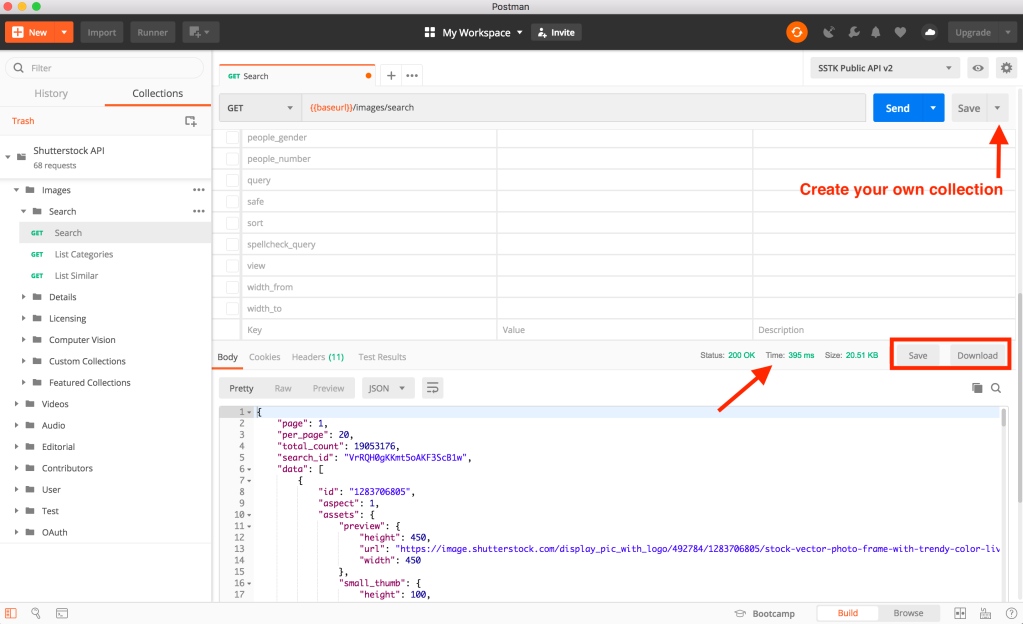Image resolution: width=1023 pixels, height=624 pixels.
Task: Open tab options three dots menu
Action: (x=412, y=76)
